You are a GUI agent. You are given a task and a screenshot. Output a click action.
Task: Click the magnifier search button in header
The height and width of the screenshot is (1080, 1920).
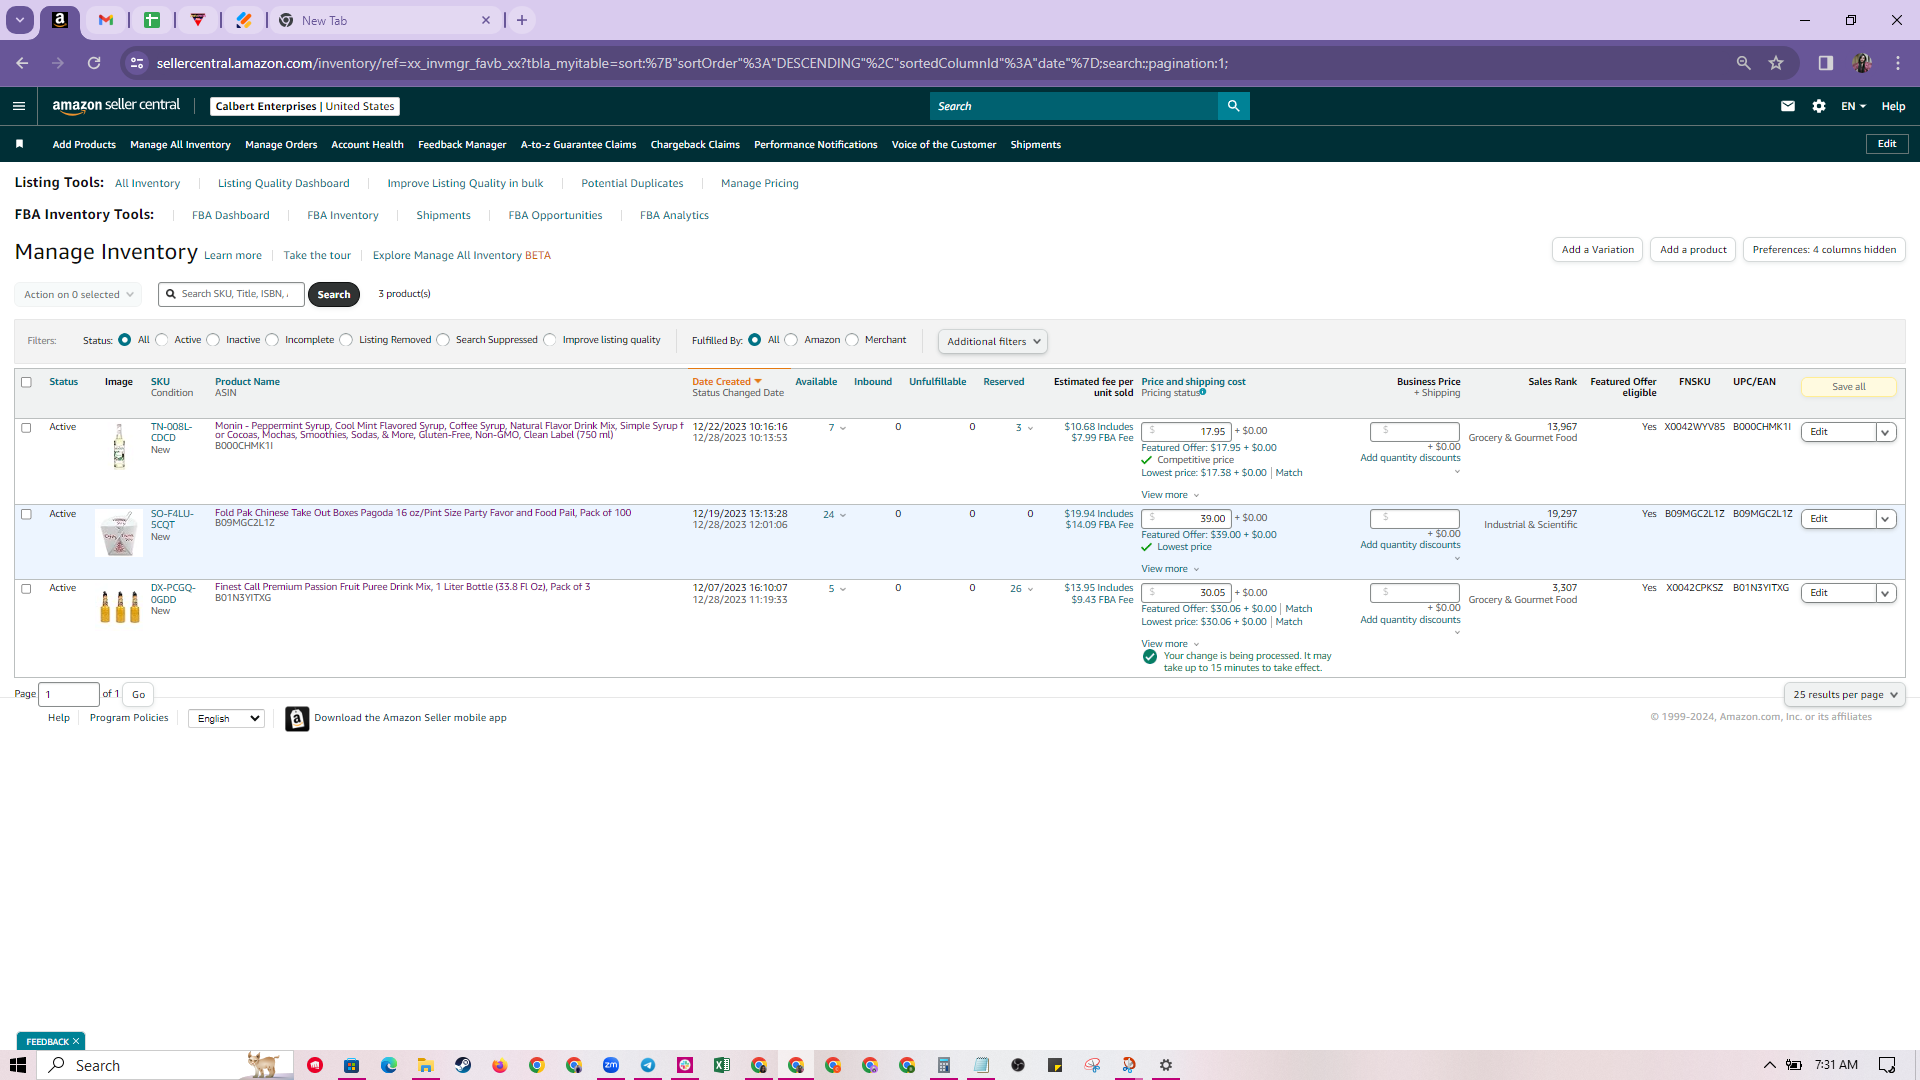pyautogui.click(x=1233, y=106)
